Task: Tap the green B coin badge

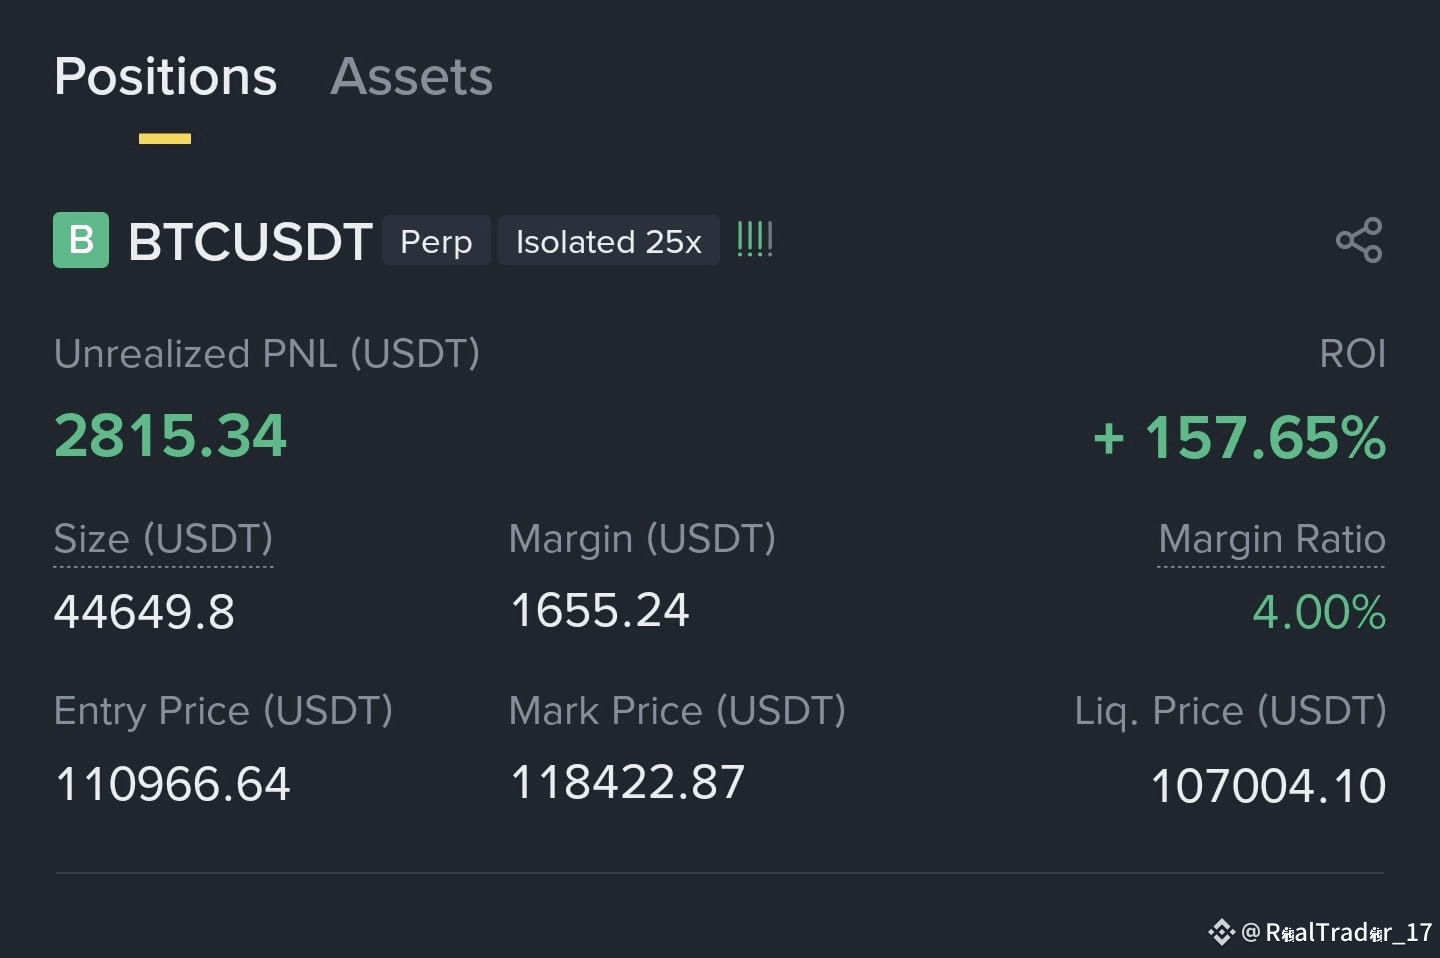Action: (81, 240)
